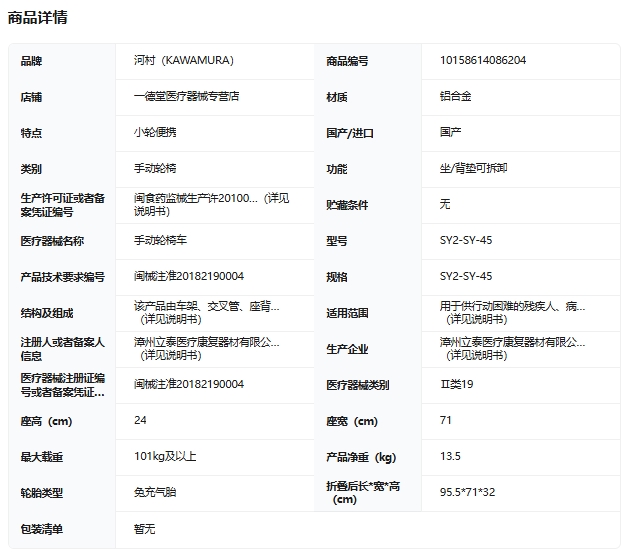Click the 轮胎类型 value 免充气胎
The height and width of the screenshot is (559, 630).
[155, 493]
